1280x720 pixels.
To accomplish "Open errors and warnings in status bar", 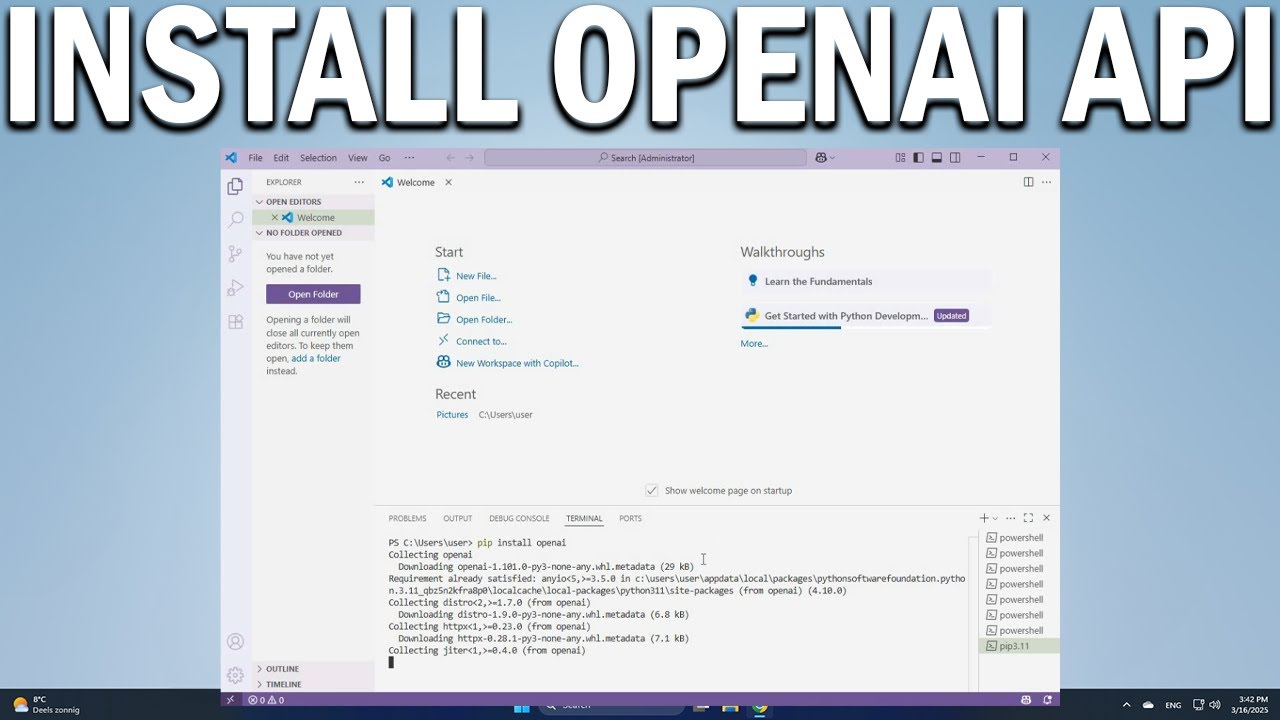I will 267,700.
